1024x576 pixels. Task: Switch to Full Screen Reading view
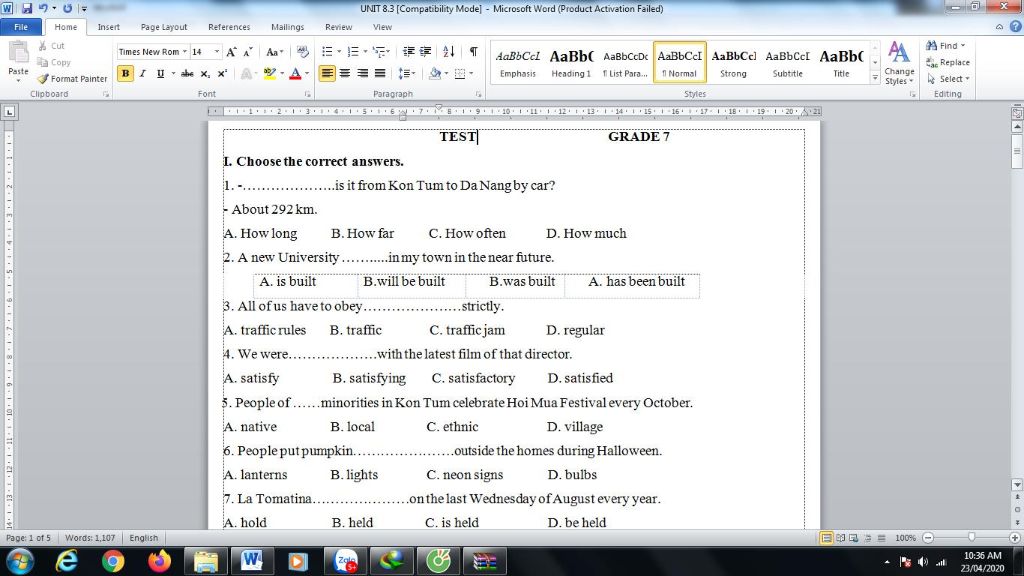(x=840, y=538)
